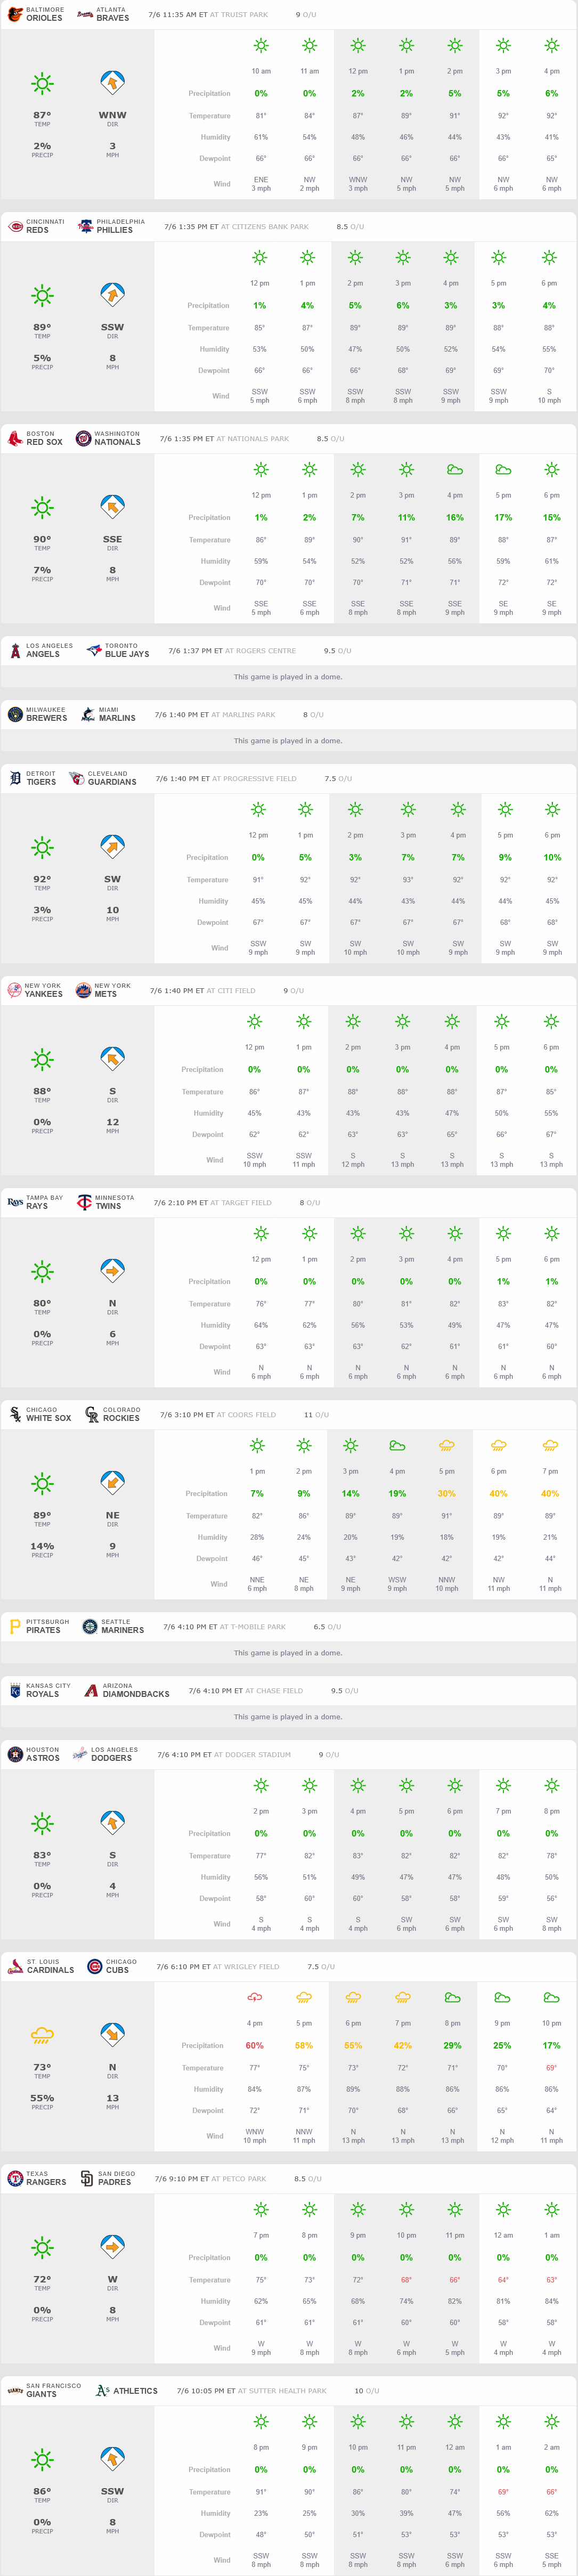Click the Detroit Tigers logo

tap(15, 778)
